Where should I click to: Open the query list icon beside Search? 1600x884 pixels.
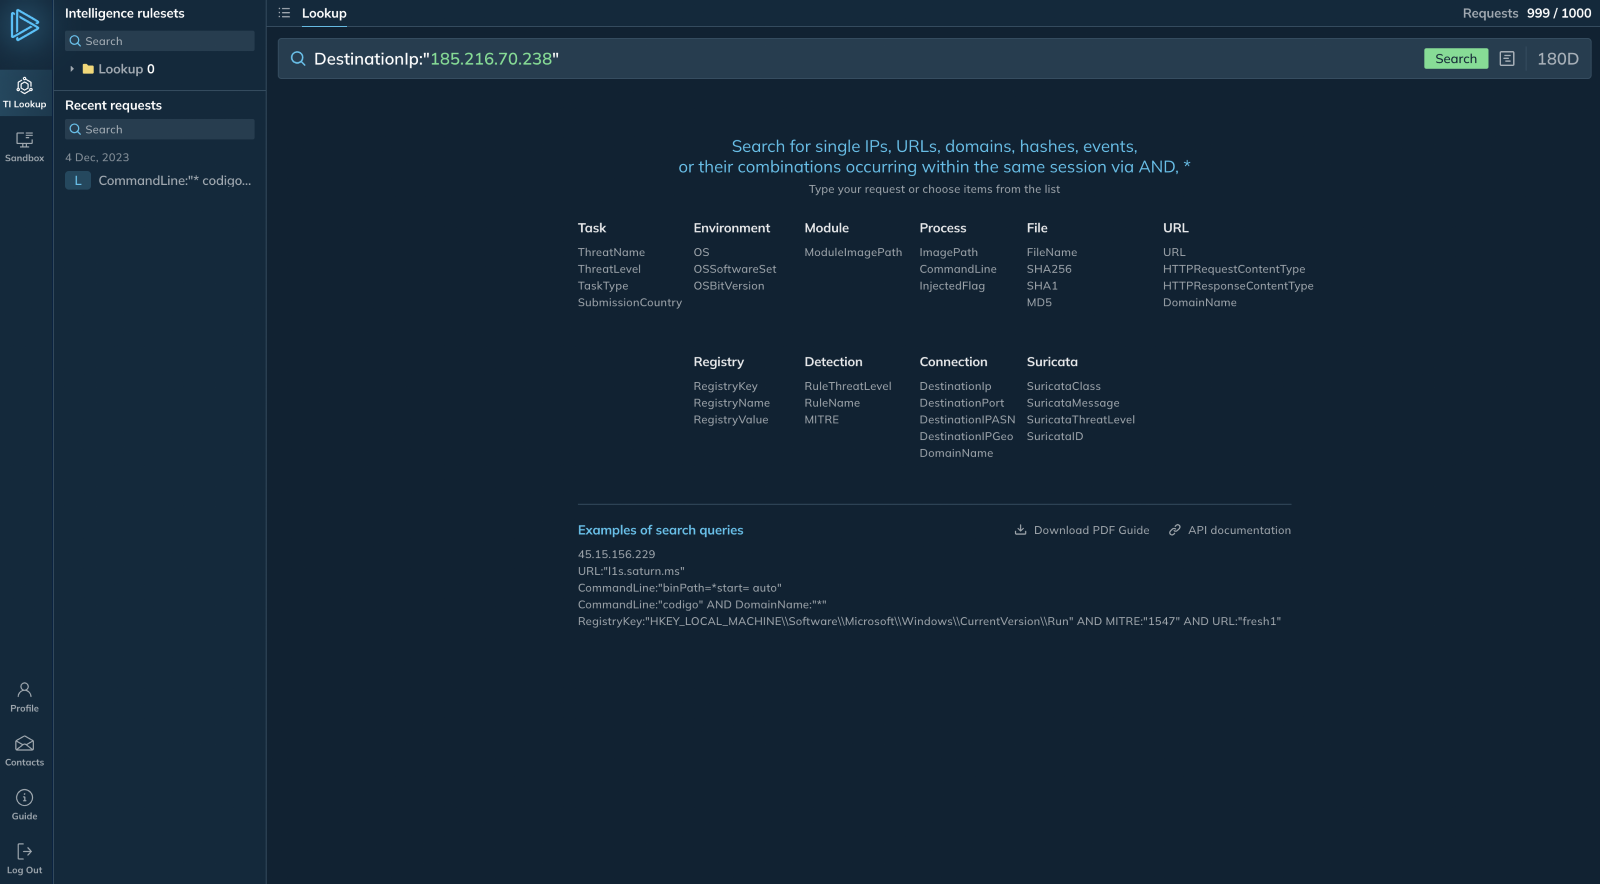[x=1507, y=59]
